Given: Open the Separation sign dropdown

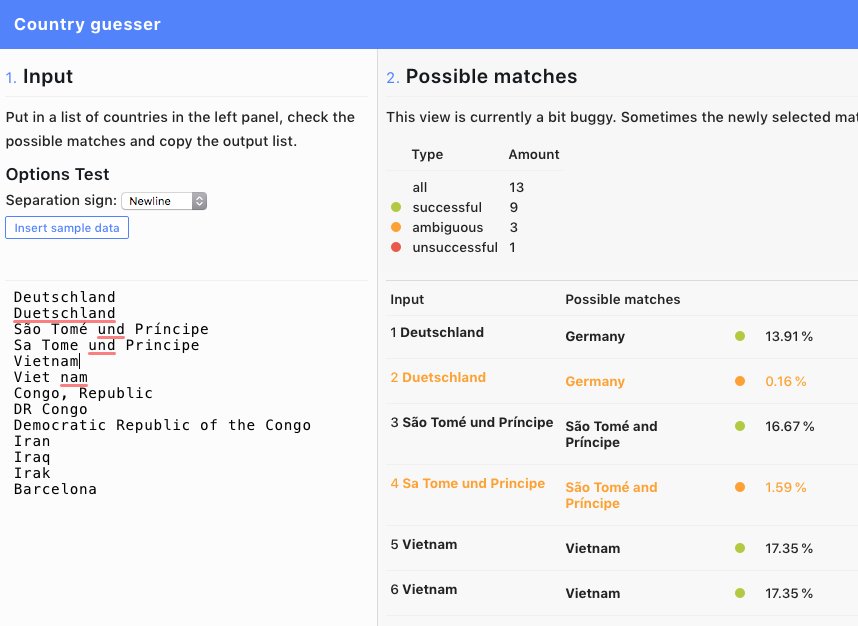Looking at the screenshot, I should (164, 201).
